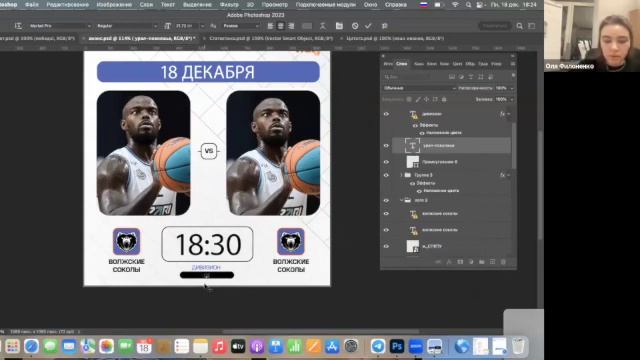Open workspace switcher icon
This screenshot has height=360, width=640.
[x=532, y=26]
